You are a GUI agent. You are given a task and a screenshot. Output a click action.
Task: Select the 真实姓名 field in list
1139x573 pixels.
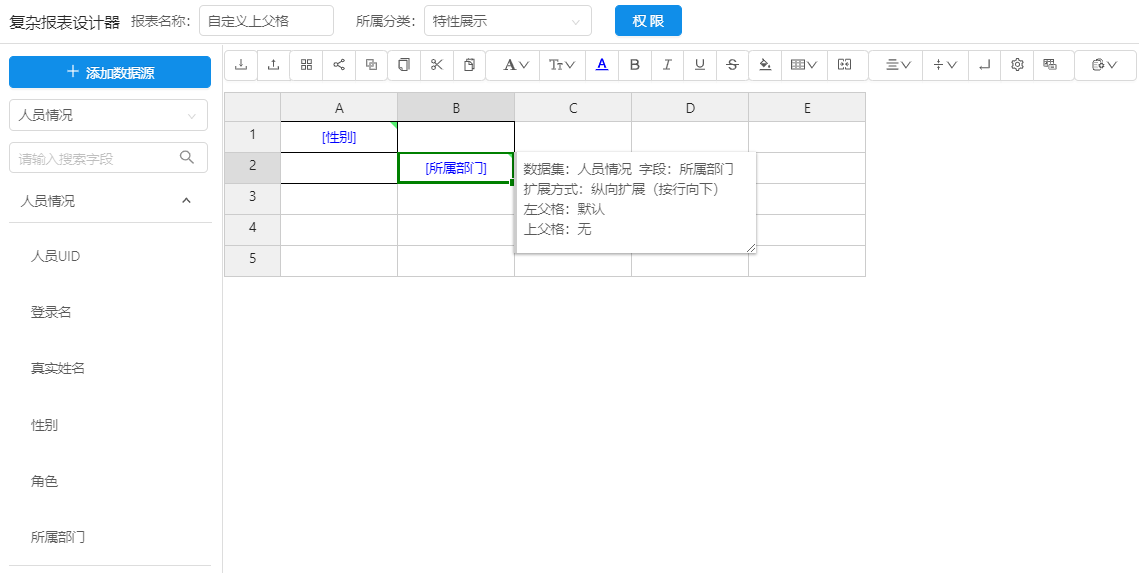58,368
